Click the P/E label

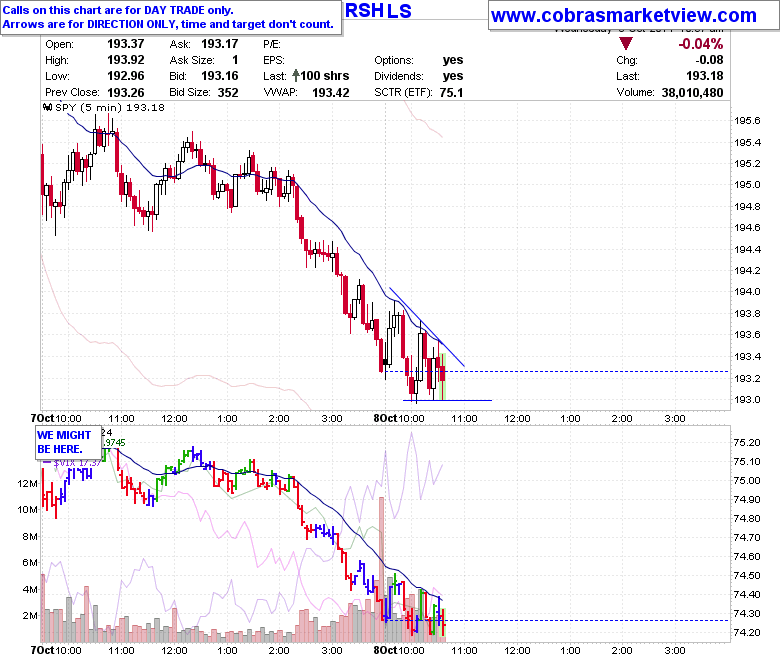point(272,44)
